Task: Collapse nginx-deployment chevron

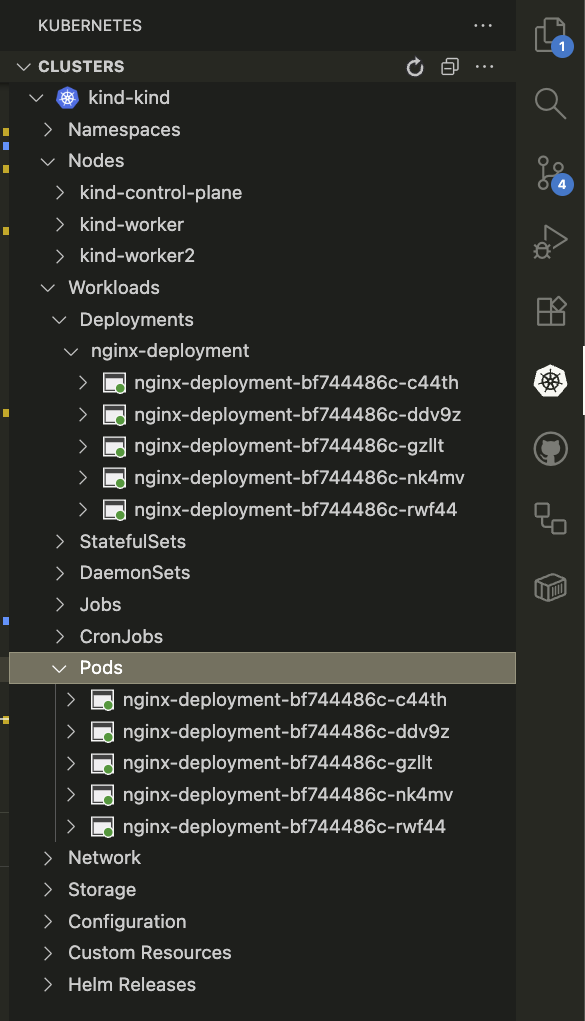Action: (71, 351)
